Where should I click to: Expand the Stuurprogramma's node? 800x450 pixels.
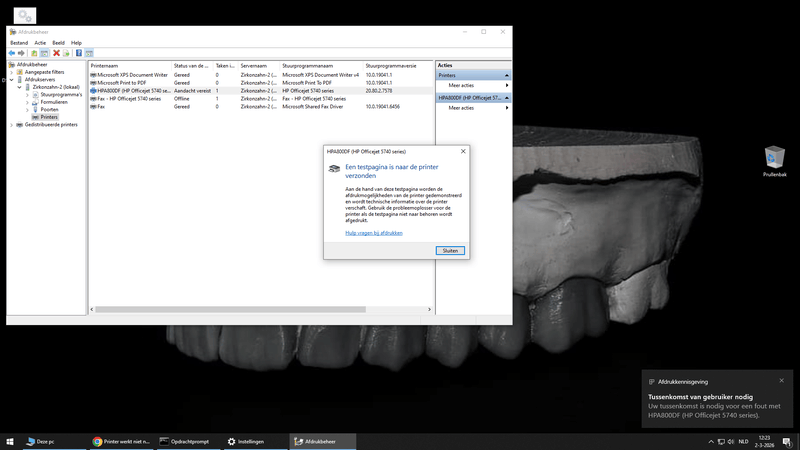click(x=28, y=95)
